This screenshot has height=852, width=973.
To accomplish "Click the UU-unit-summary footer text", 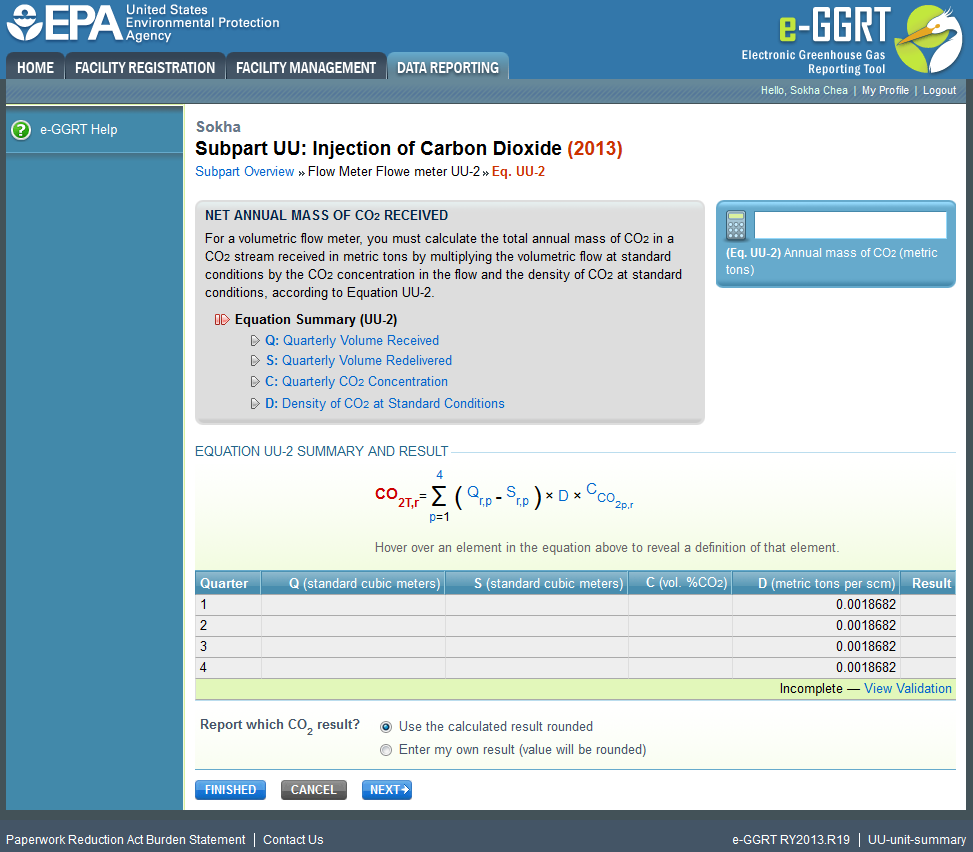I will tap(917, 840).
